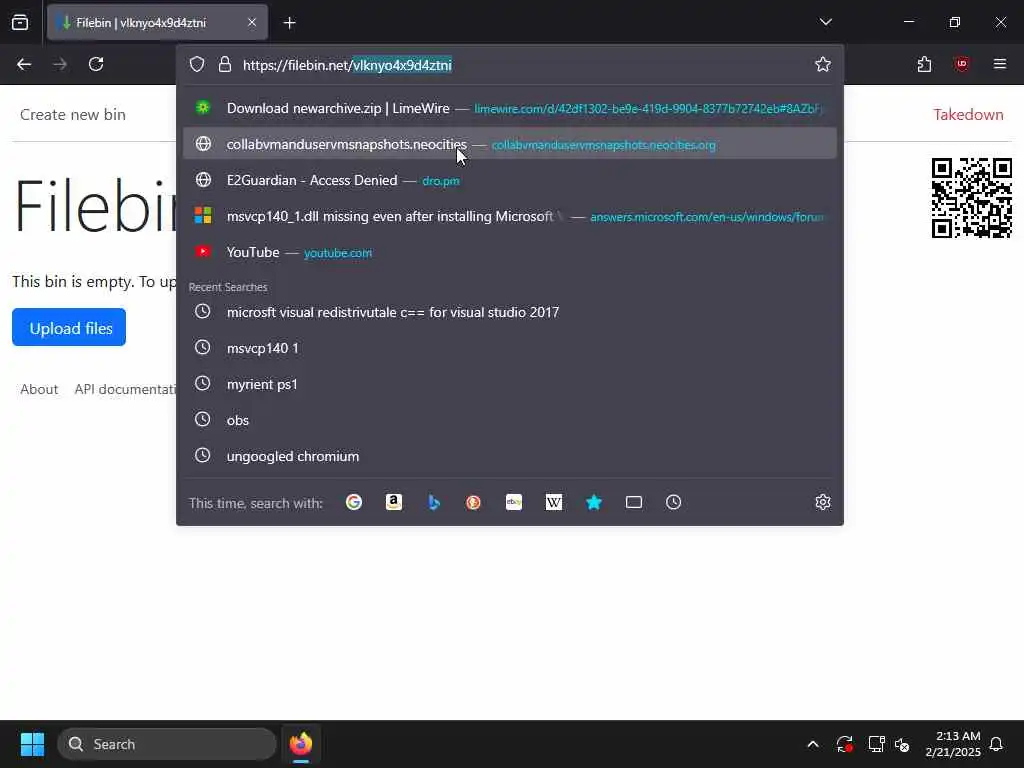Select recent search 'microsft visual redistrivutale'

(509, 312)
